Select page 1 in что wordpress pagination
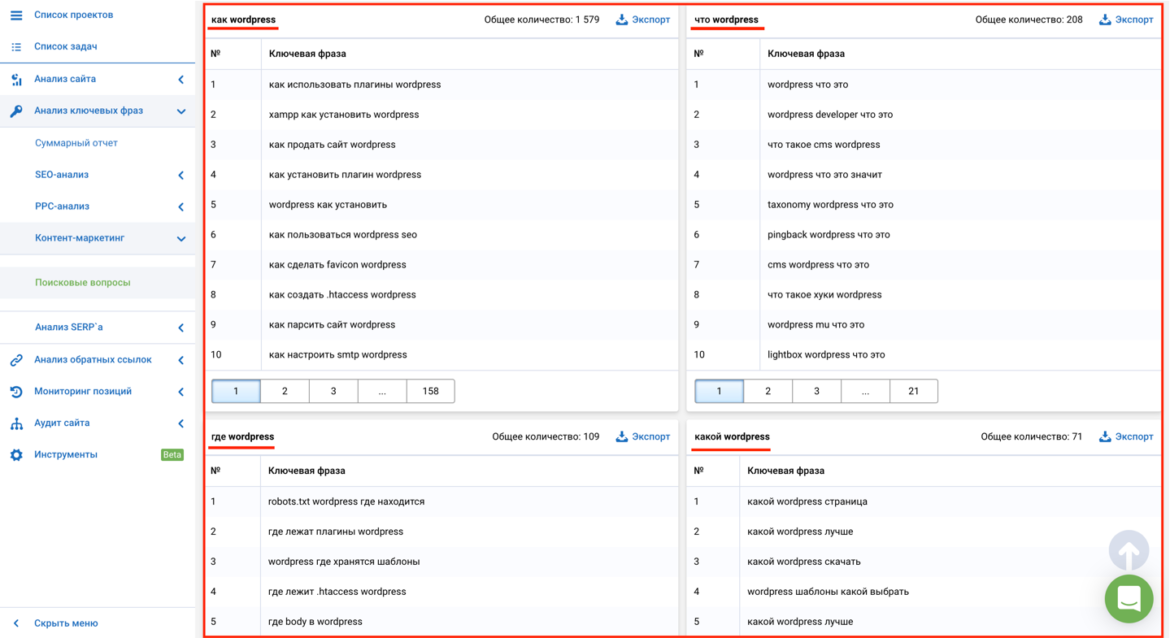 click(719, 391)
